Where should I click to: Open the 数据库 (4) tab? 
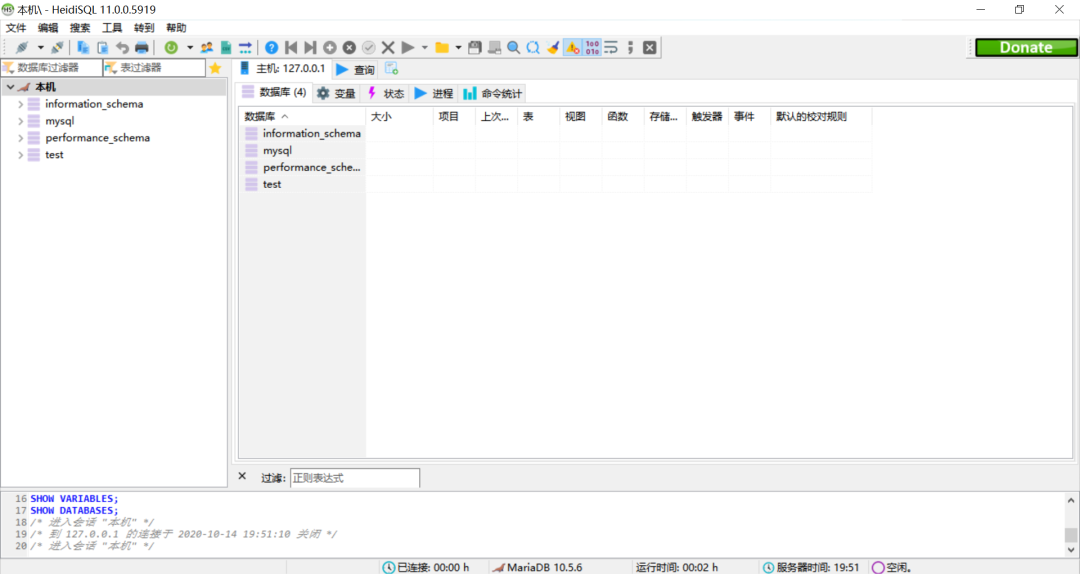click(274, 92)
